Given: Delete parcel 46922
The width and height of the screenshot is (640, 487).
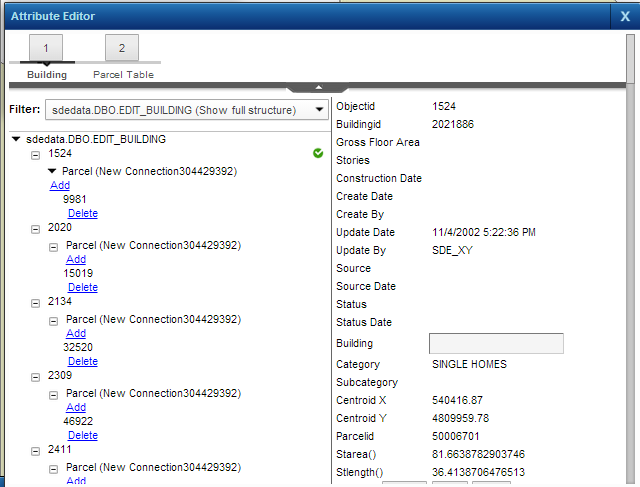Looking at the screenshot, I should (82, 435).
